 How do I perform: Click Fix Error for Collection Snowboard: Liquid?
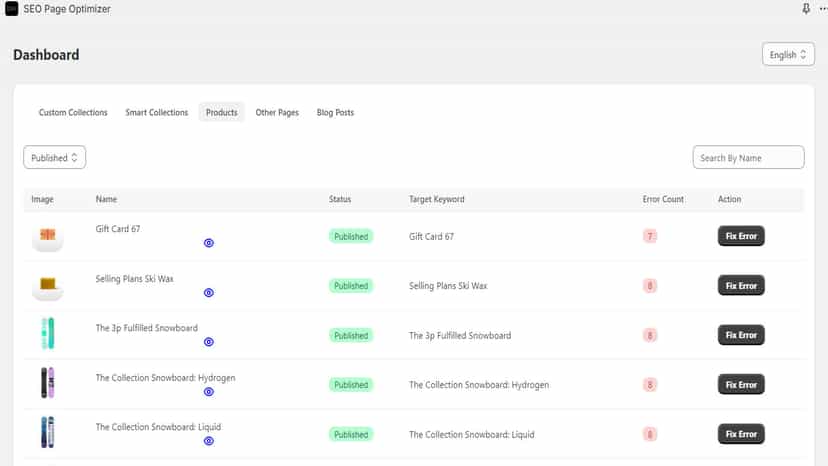pos(741,434)
